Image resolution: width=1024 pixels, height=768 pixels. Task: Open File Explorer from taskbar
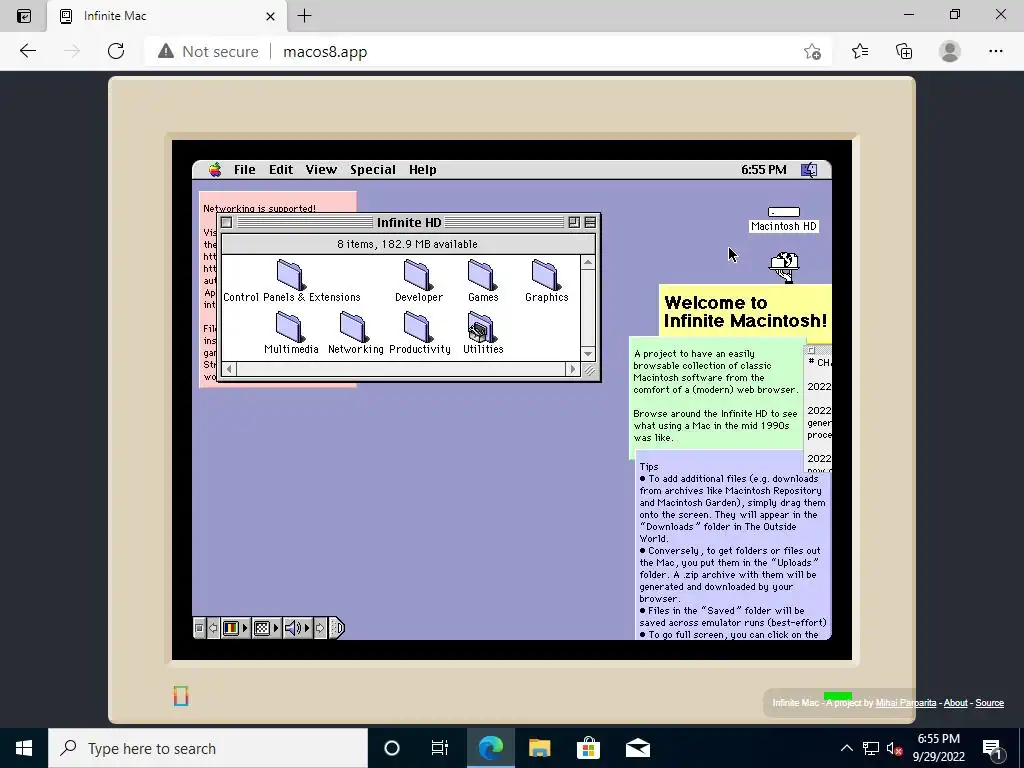[539, 748]
